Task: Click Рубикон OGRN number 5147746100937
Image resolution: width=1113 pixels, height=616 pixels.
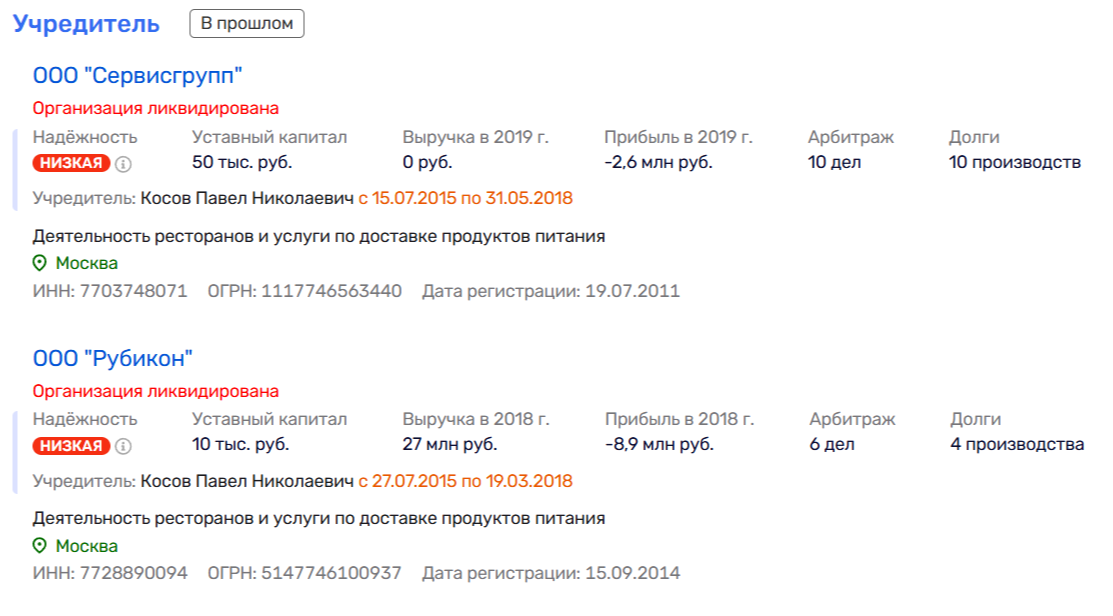Action: point(331,574)
